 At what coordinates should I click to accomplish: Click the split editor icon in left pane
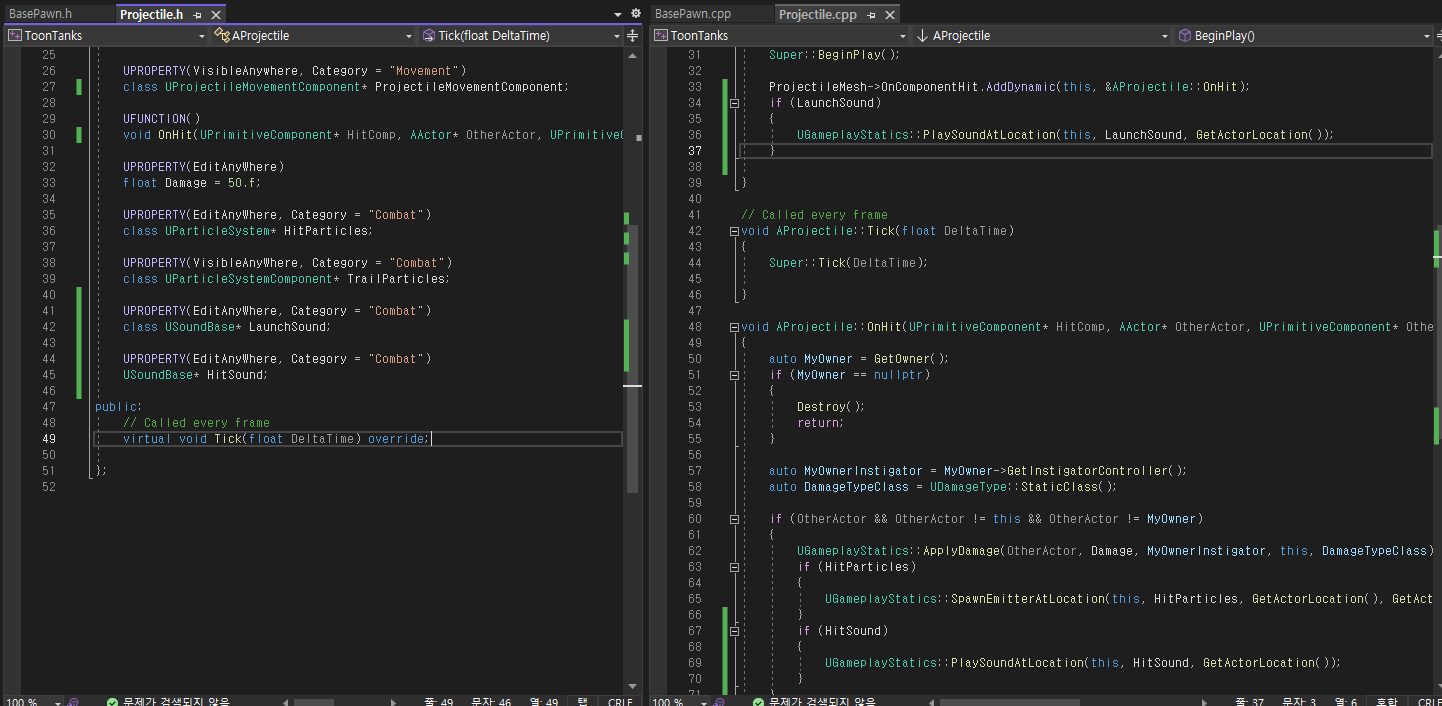tap(632, 36)
